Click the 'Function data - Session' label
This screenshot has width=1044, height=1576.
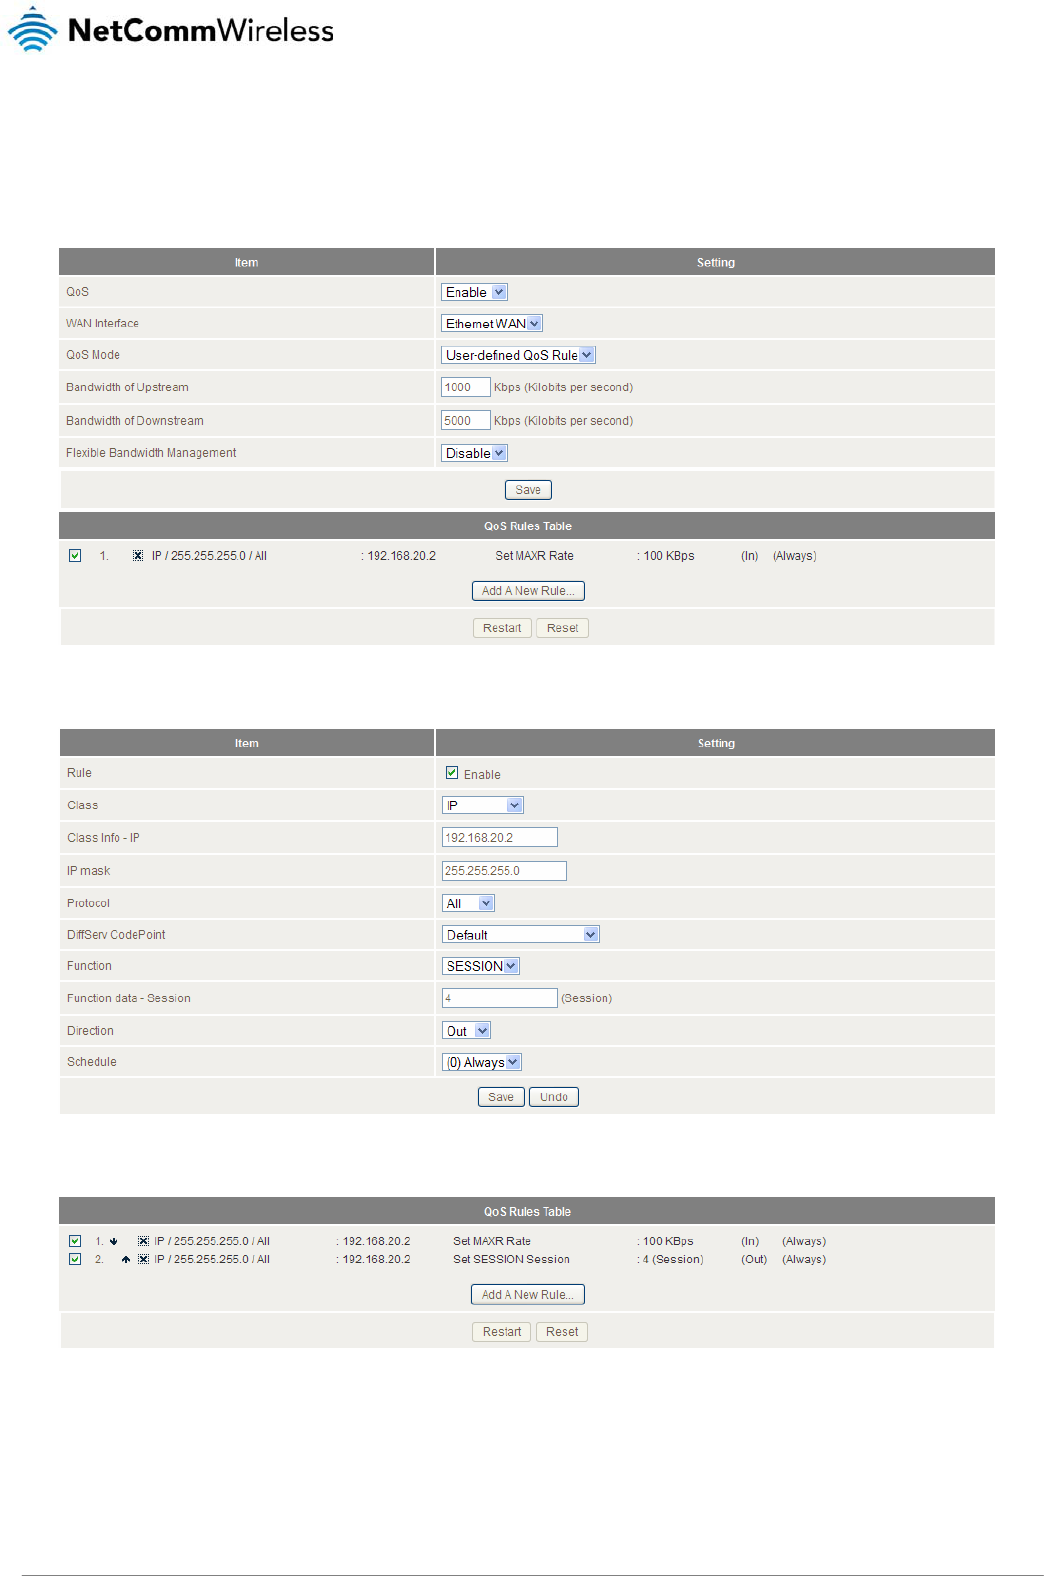tap(128, 998)
